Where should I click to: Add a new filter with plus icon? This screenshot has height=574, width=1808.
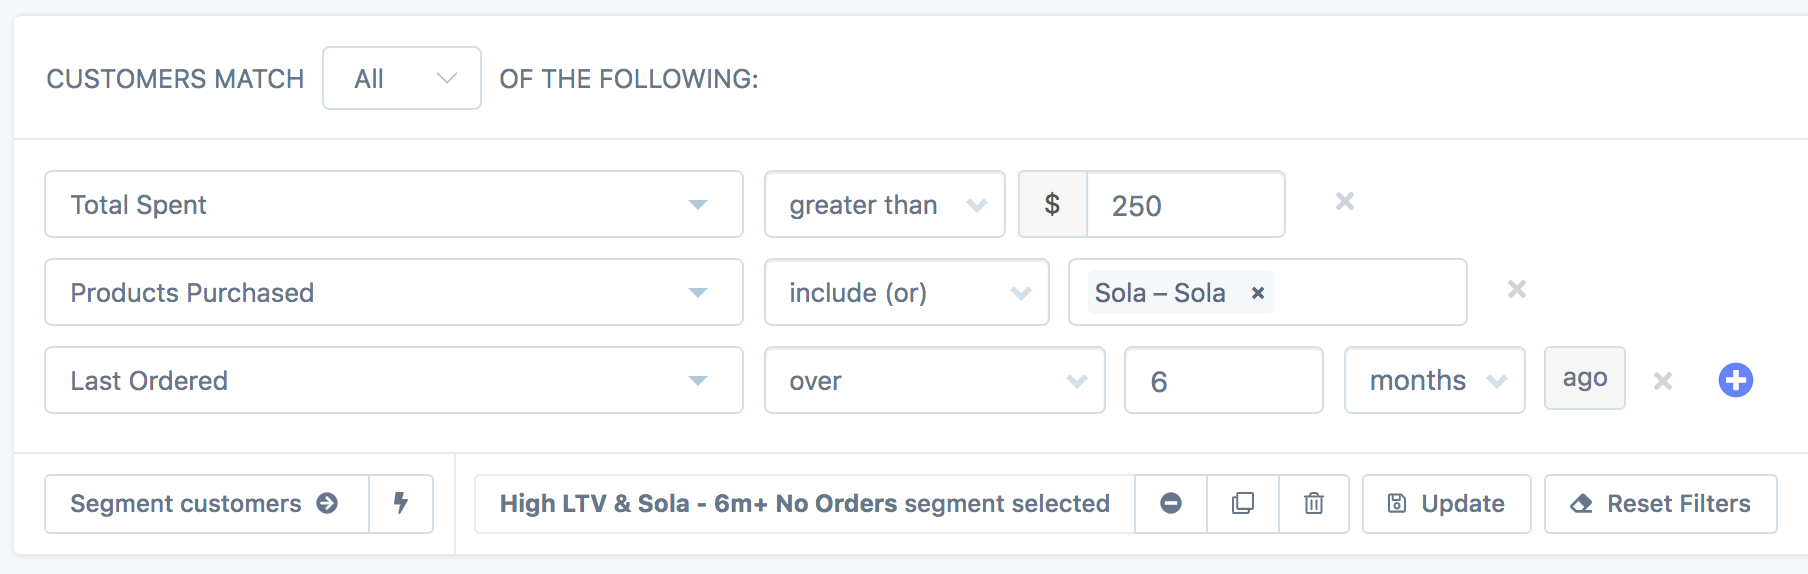click(x=1736, y=380)
